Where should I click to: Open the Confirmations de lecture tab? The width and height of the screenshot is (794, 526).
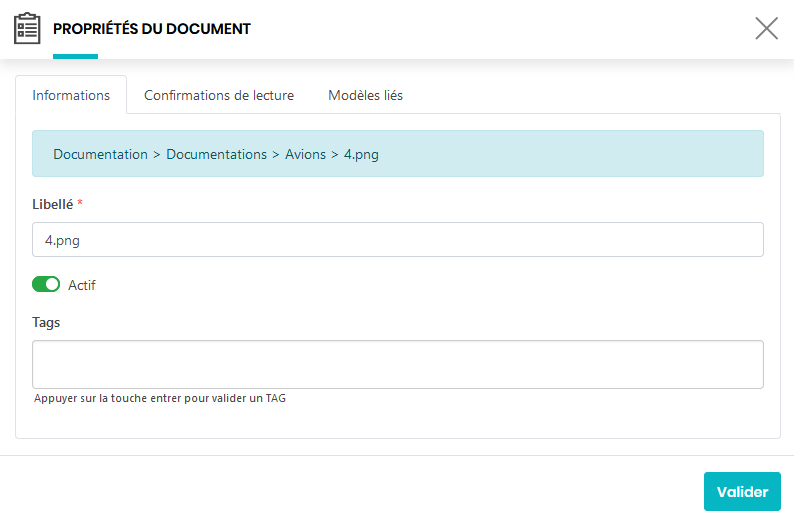point(219,96)
